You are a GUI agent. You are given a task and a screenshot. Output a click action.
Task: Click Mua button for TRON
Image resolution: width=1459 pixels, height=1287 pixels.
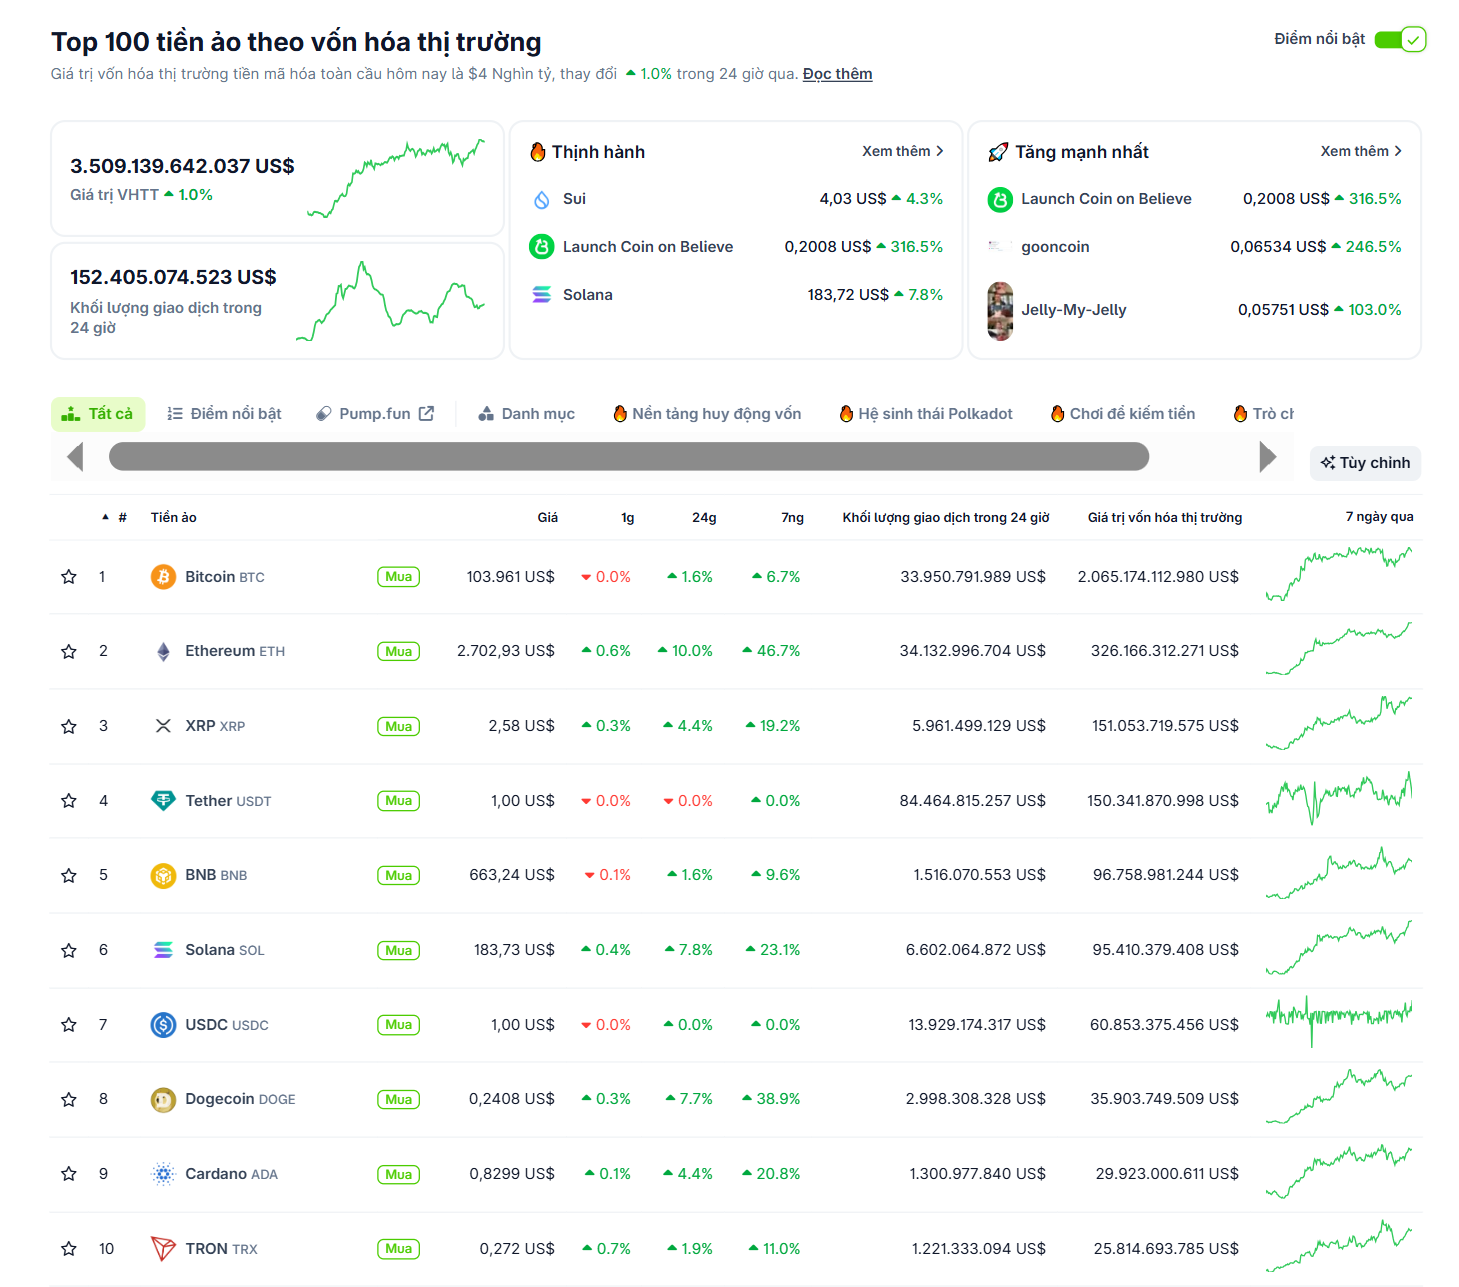[x=398, y=1249]
